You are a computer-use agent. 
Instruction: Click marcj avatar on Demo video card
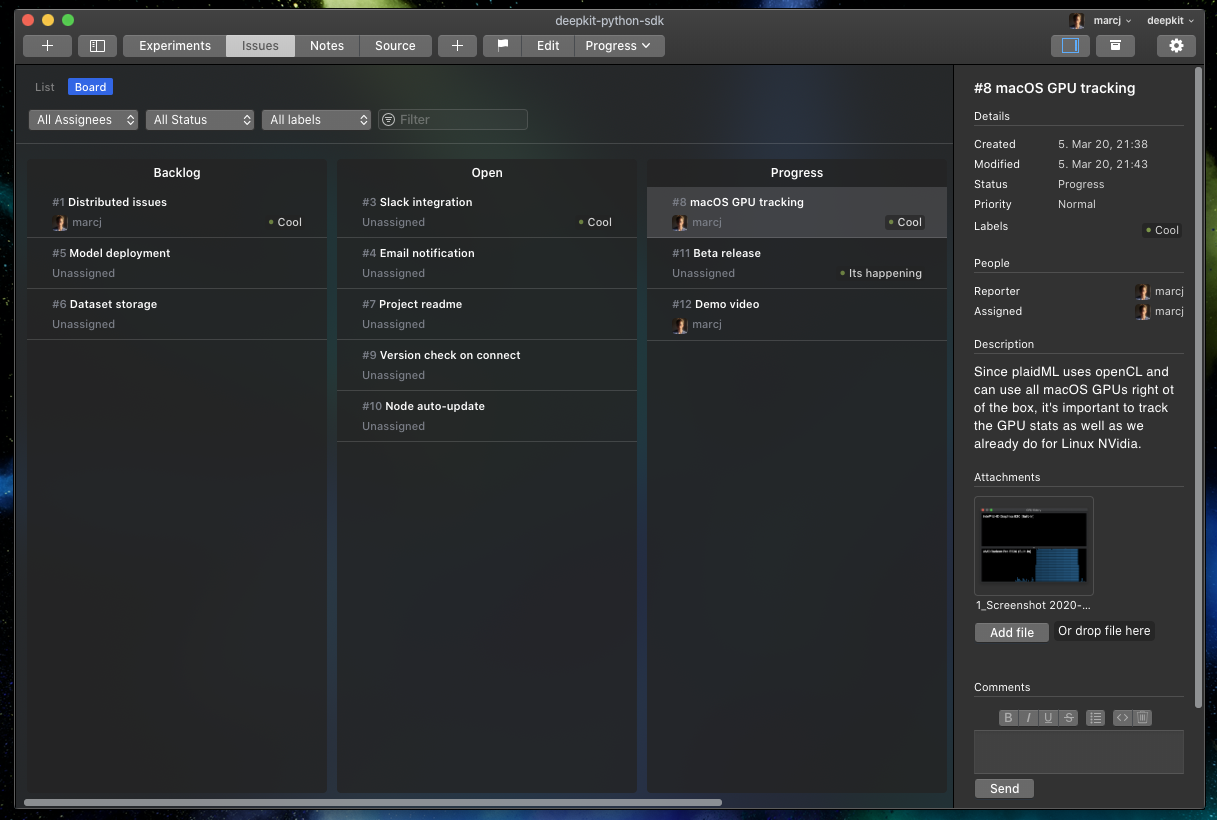[680, 325]
